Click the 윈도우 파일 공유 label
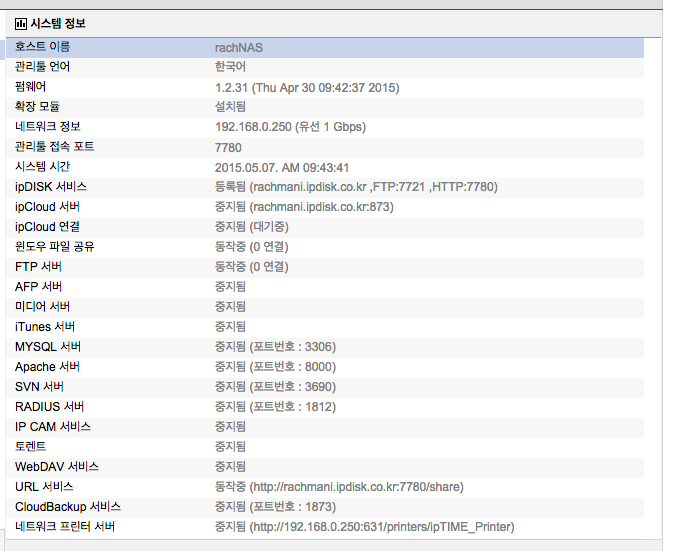Screen dimensions: 675x551 [x=55, y=247]
